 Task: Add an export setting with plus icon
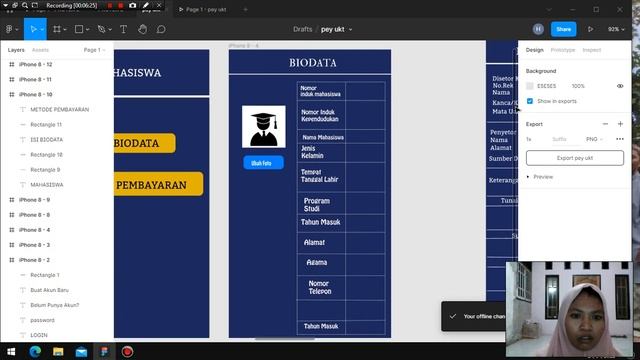620,124
